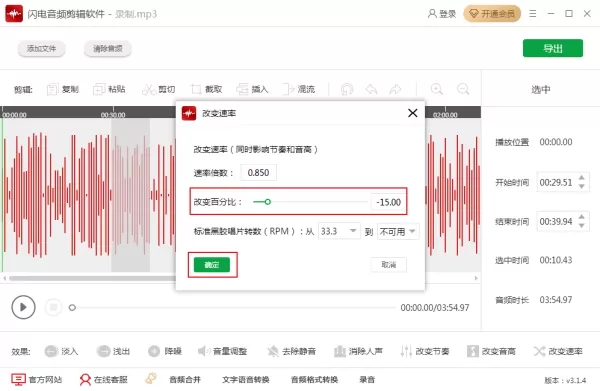Zoom in on the waveform
The image size is (600, 391).
pyautogui.click(x=437, y=89)
